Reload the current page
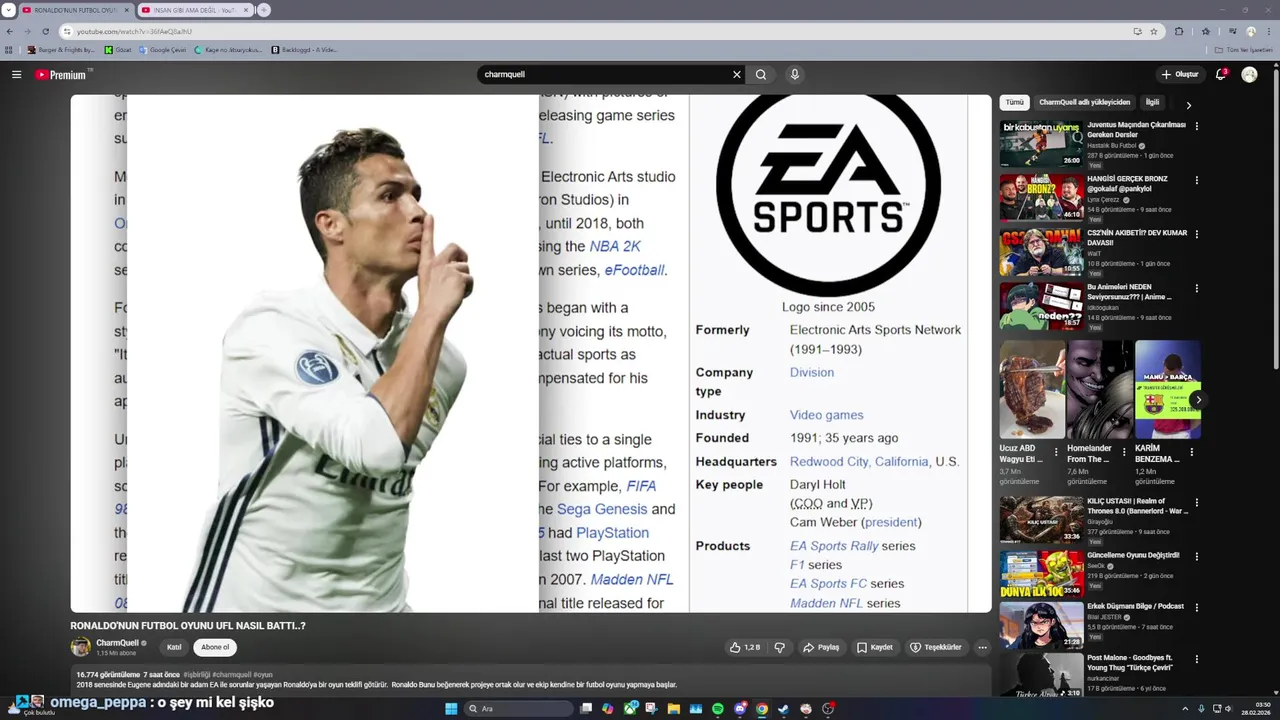Screen dimensions: 1280x720 45,31
